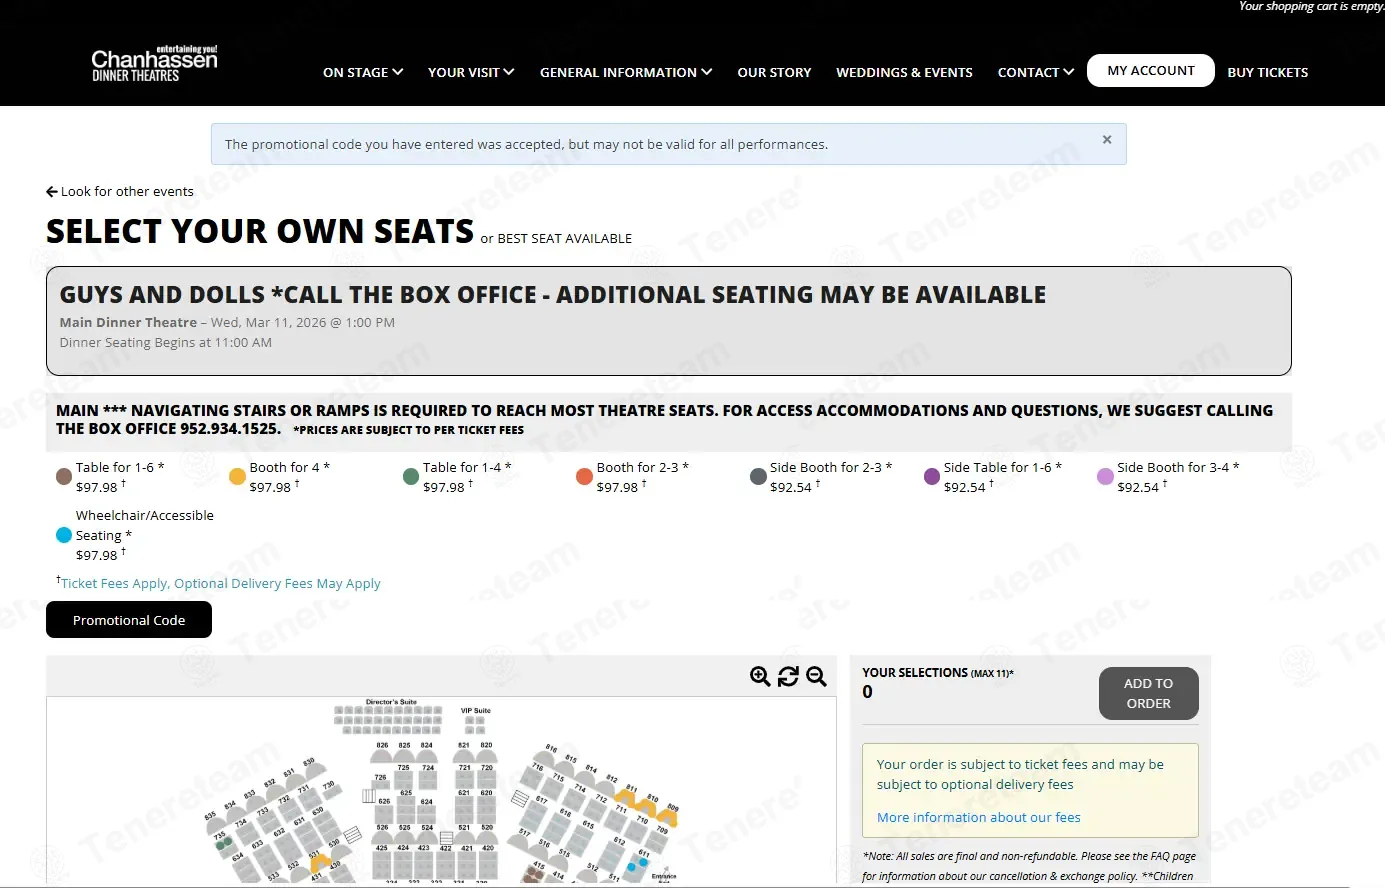Click the Wheelchair/Accessible Seating blue swatch
This screenshot has height=888, width=1385.
point(64,535)
